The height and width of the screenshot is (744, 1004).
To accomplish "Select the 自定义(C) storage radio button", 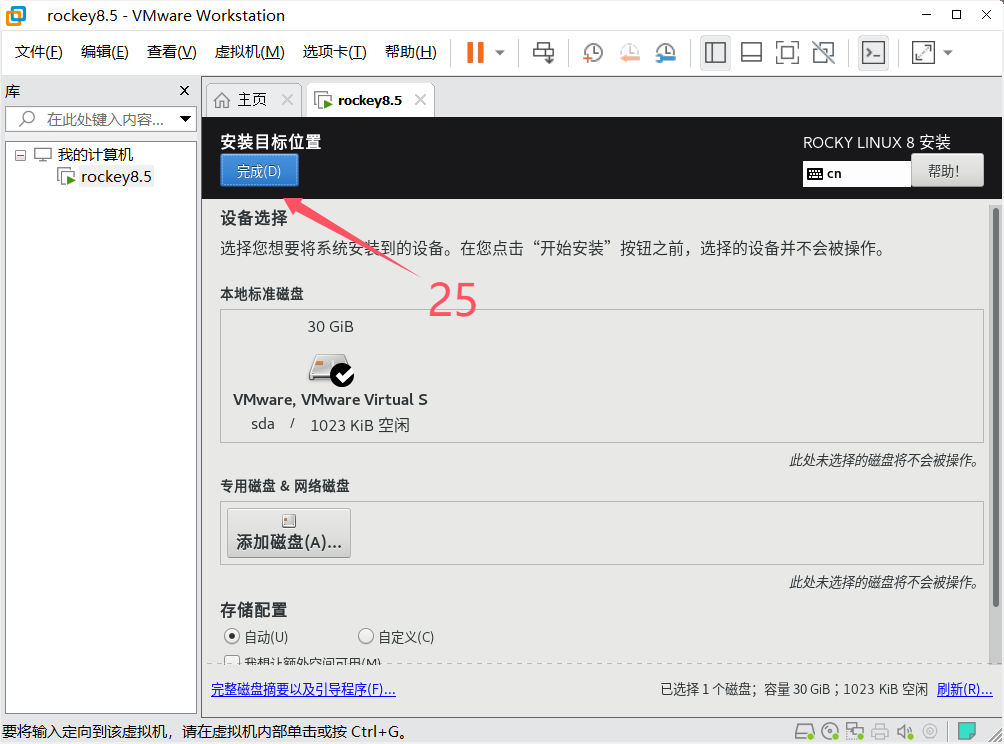I will (366, 636).
